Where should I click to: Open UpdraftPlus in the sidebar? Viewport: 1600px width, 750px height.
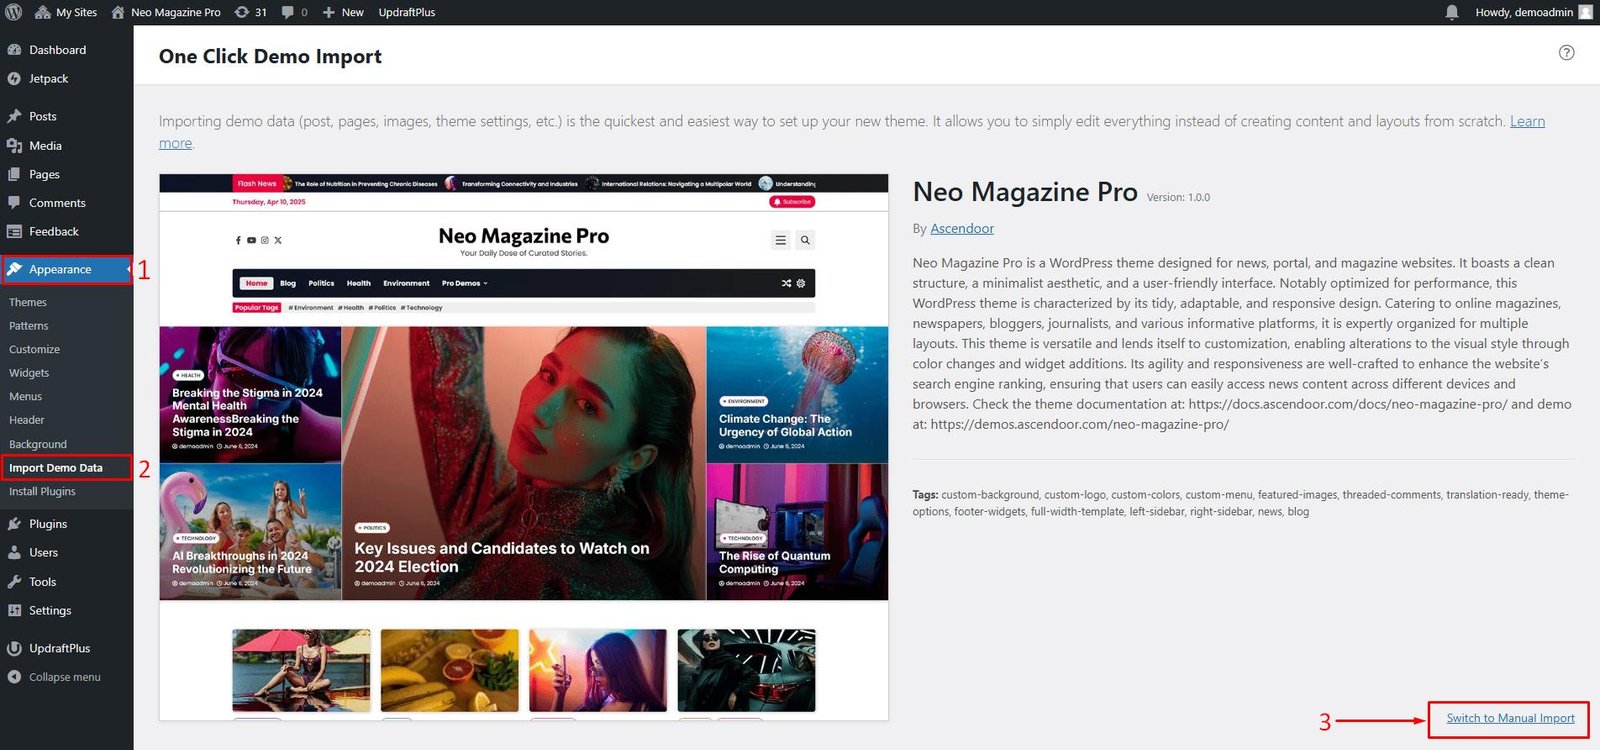[59, 648]
